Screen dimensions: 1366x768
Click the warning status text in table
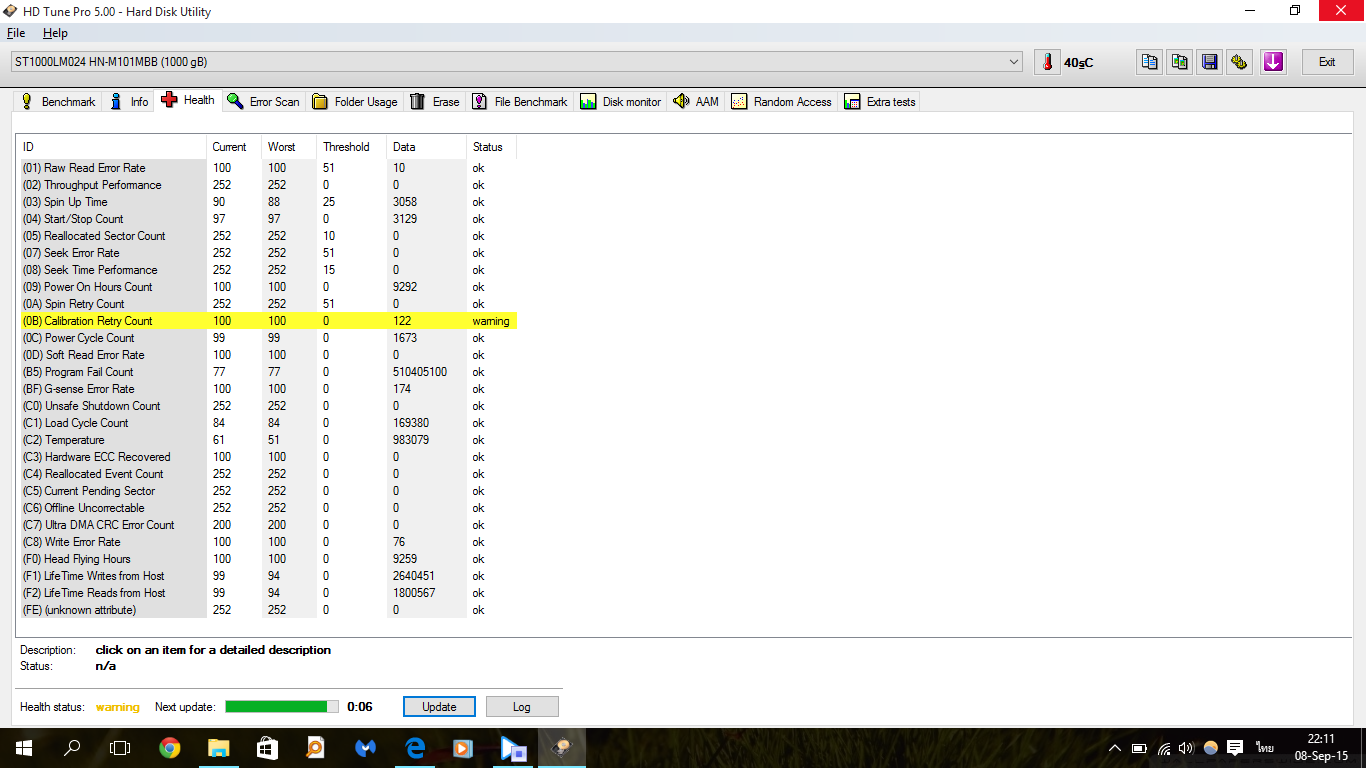pyautogui.click(x=491, y=321)
